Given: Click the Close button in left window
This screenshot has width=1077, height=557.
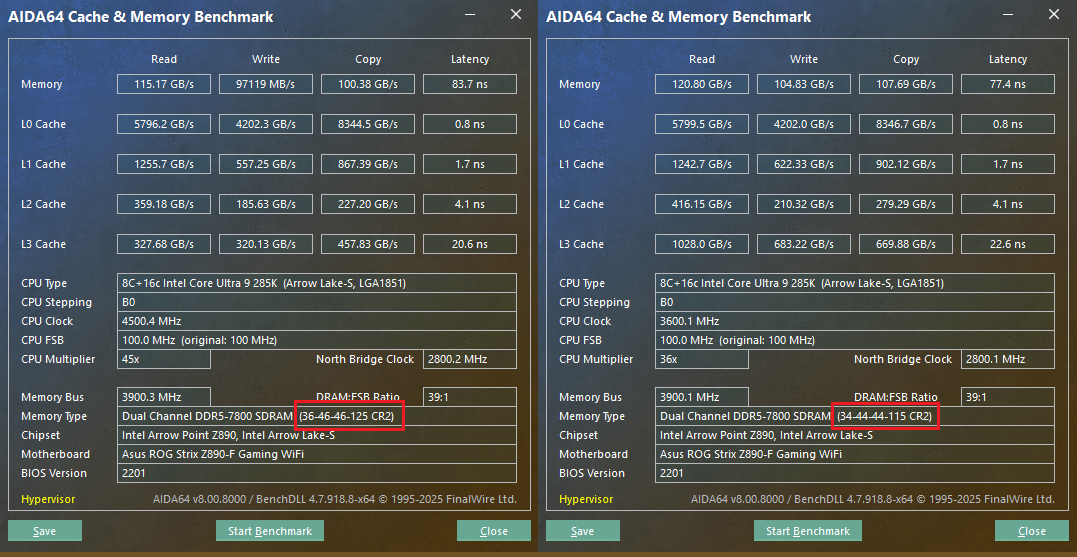Looking at the screenshot, I should coord(494,531).
